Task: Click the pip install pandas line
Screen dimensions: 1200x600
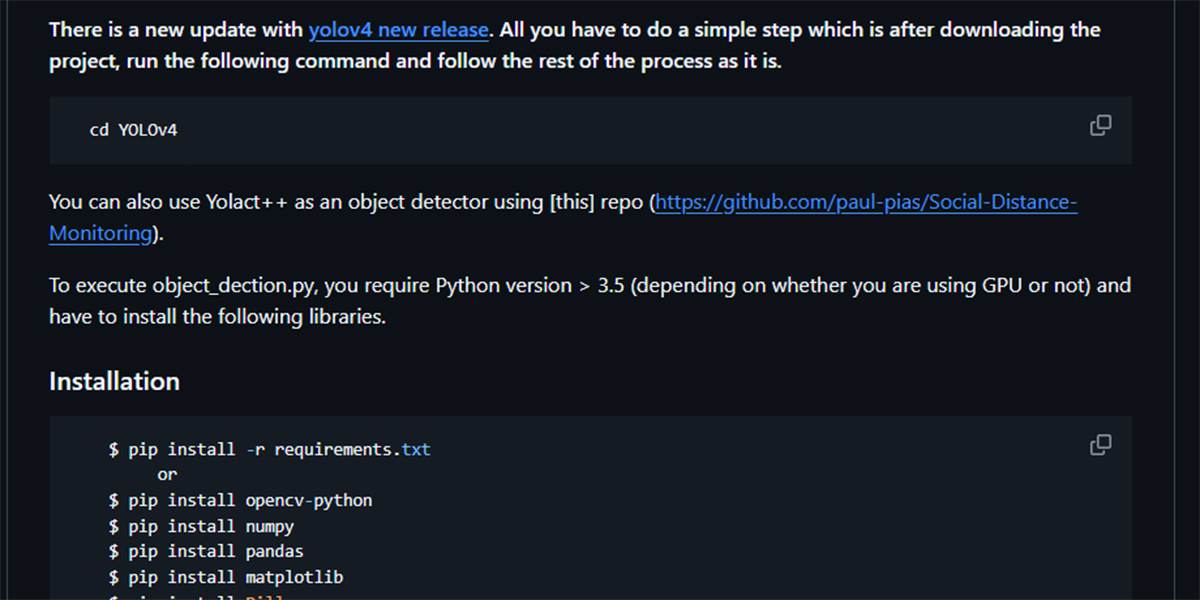Action: click(206, 551)
